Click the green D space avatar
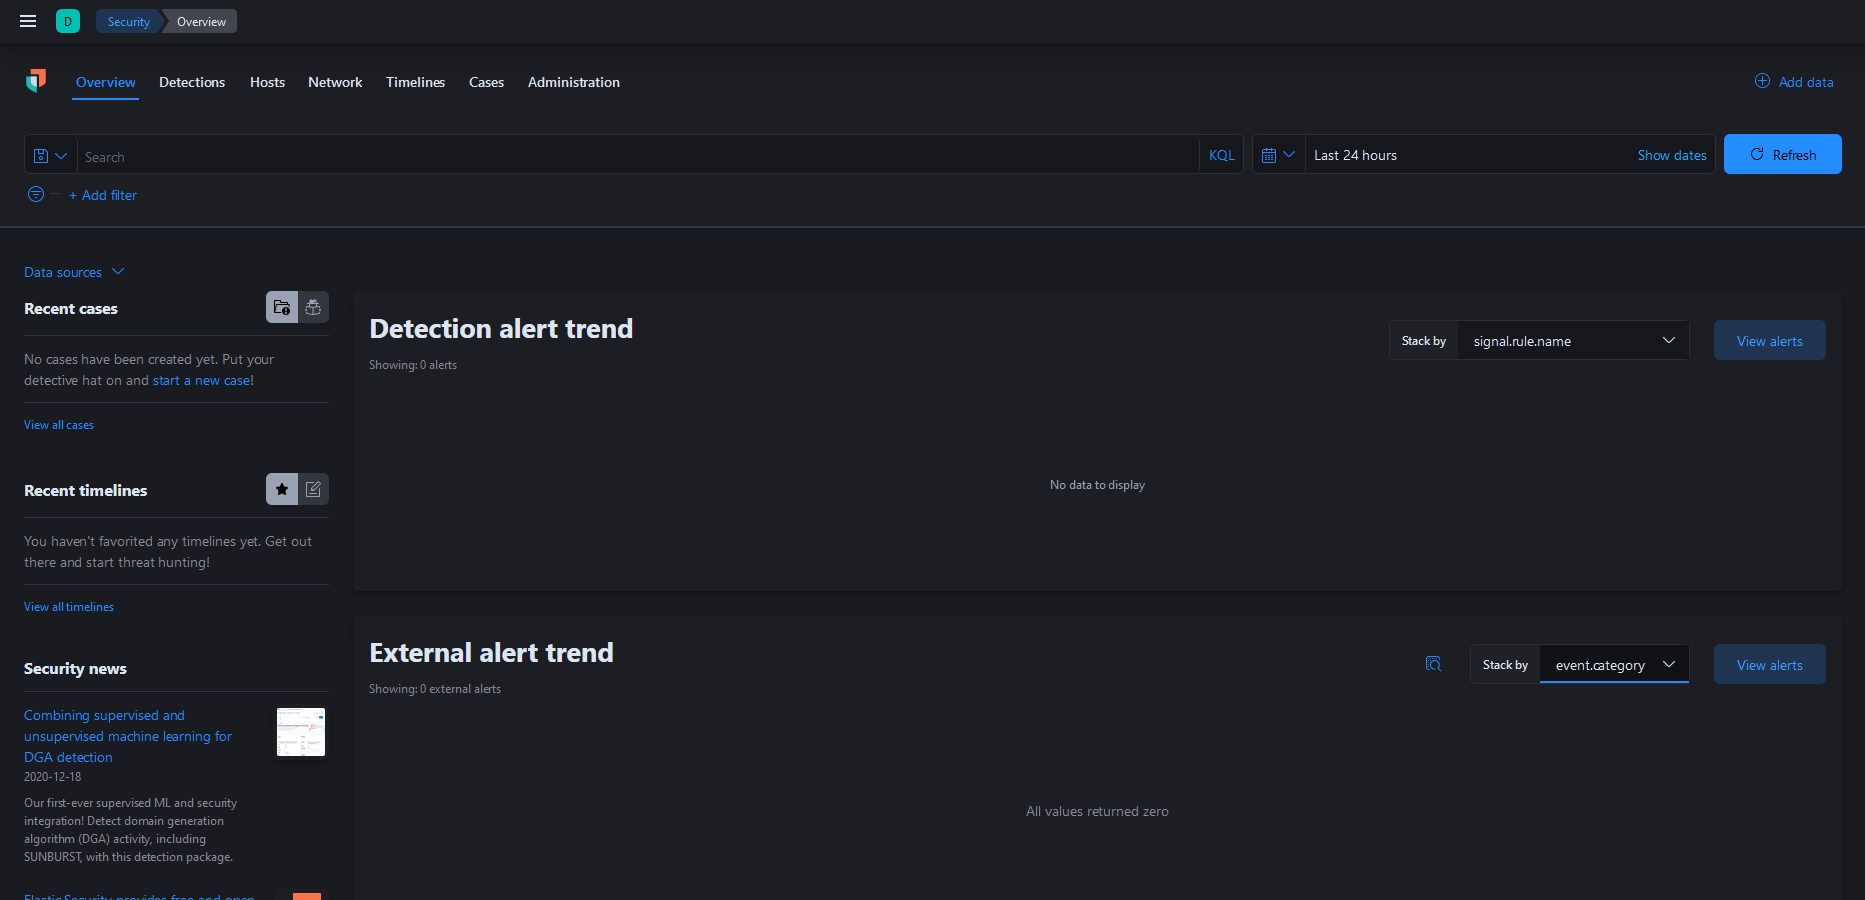The image size is (1865, 900). [x=68, y=21]
